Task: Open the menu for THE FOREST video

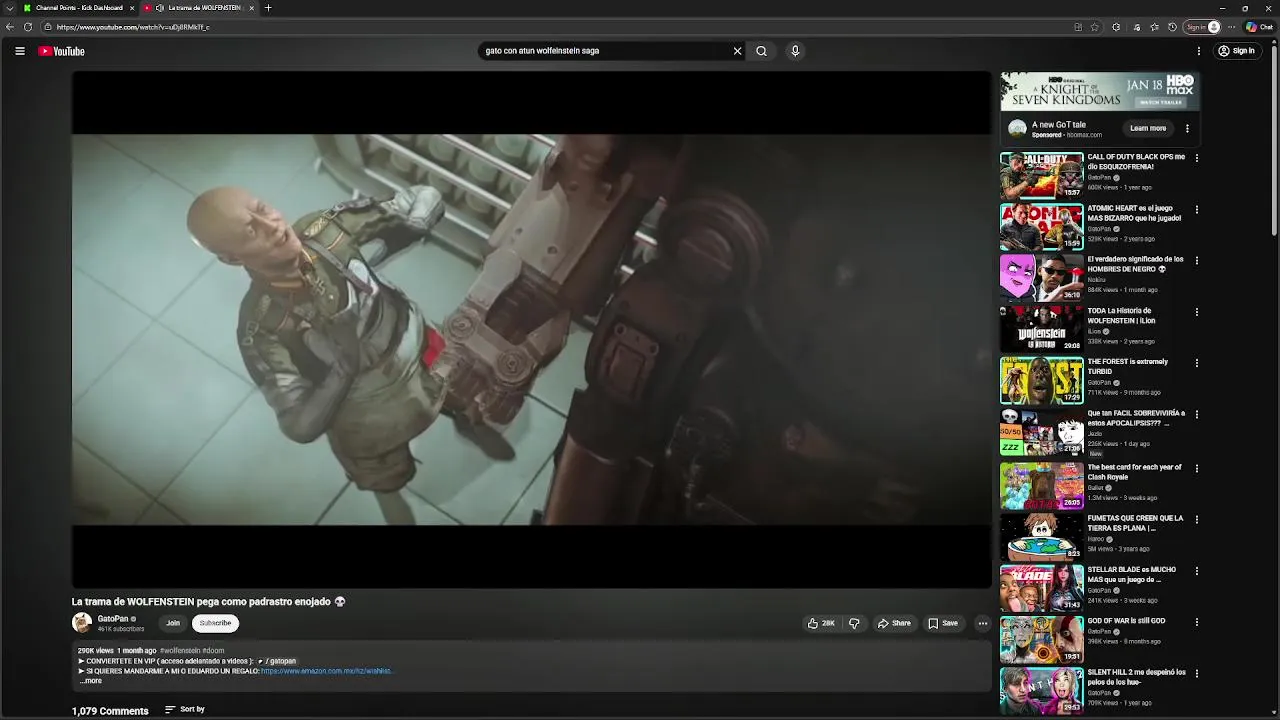Action: [x=1196, y=364]
